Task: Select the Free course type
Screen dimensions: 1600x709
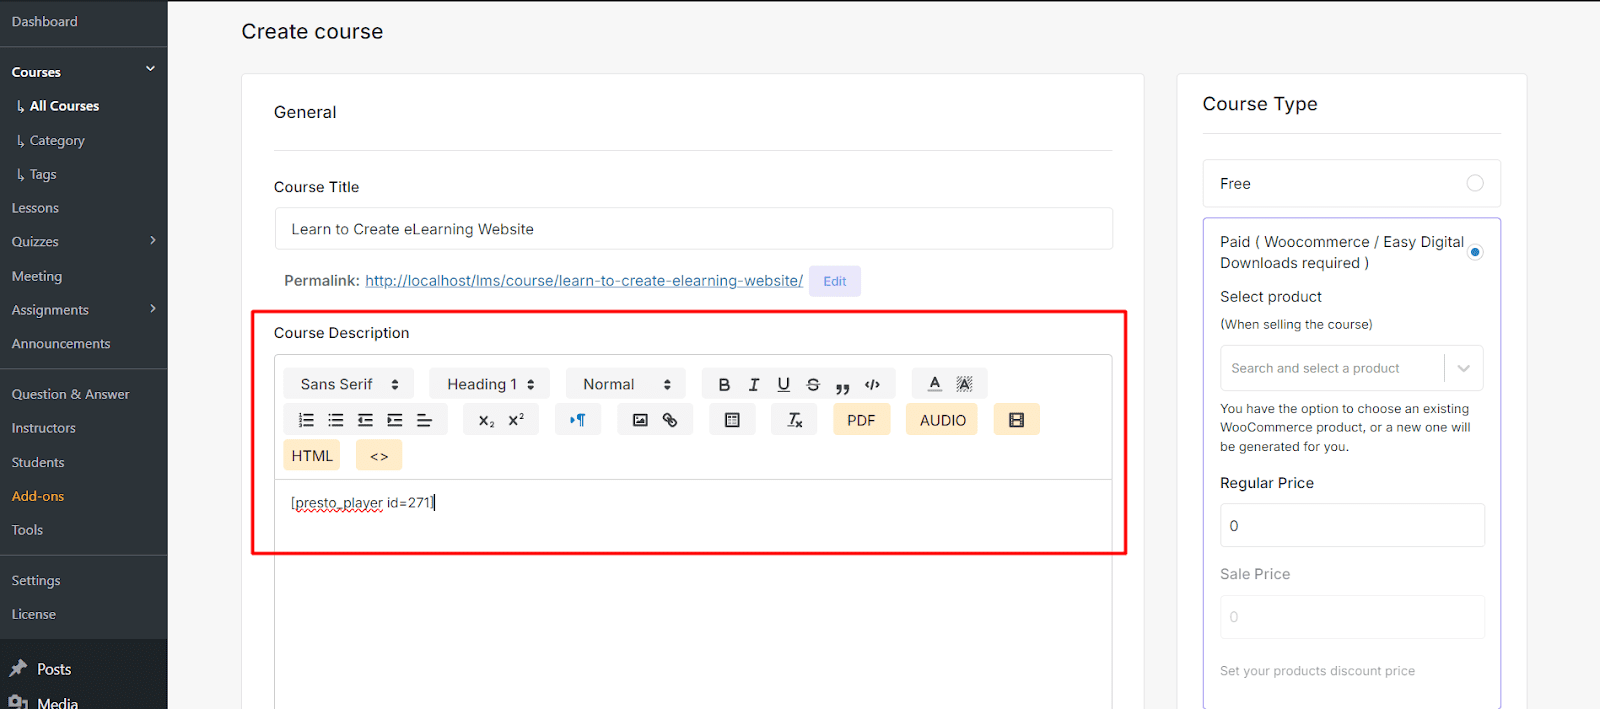Action: click(x=1474, y=183)
